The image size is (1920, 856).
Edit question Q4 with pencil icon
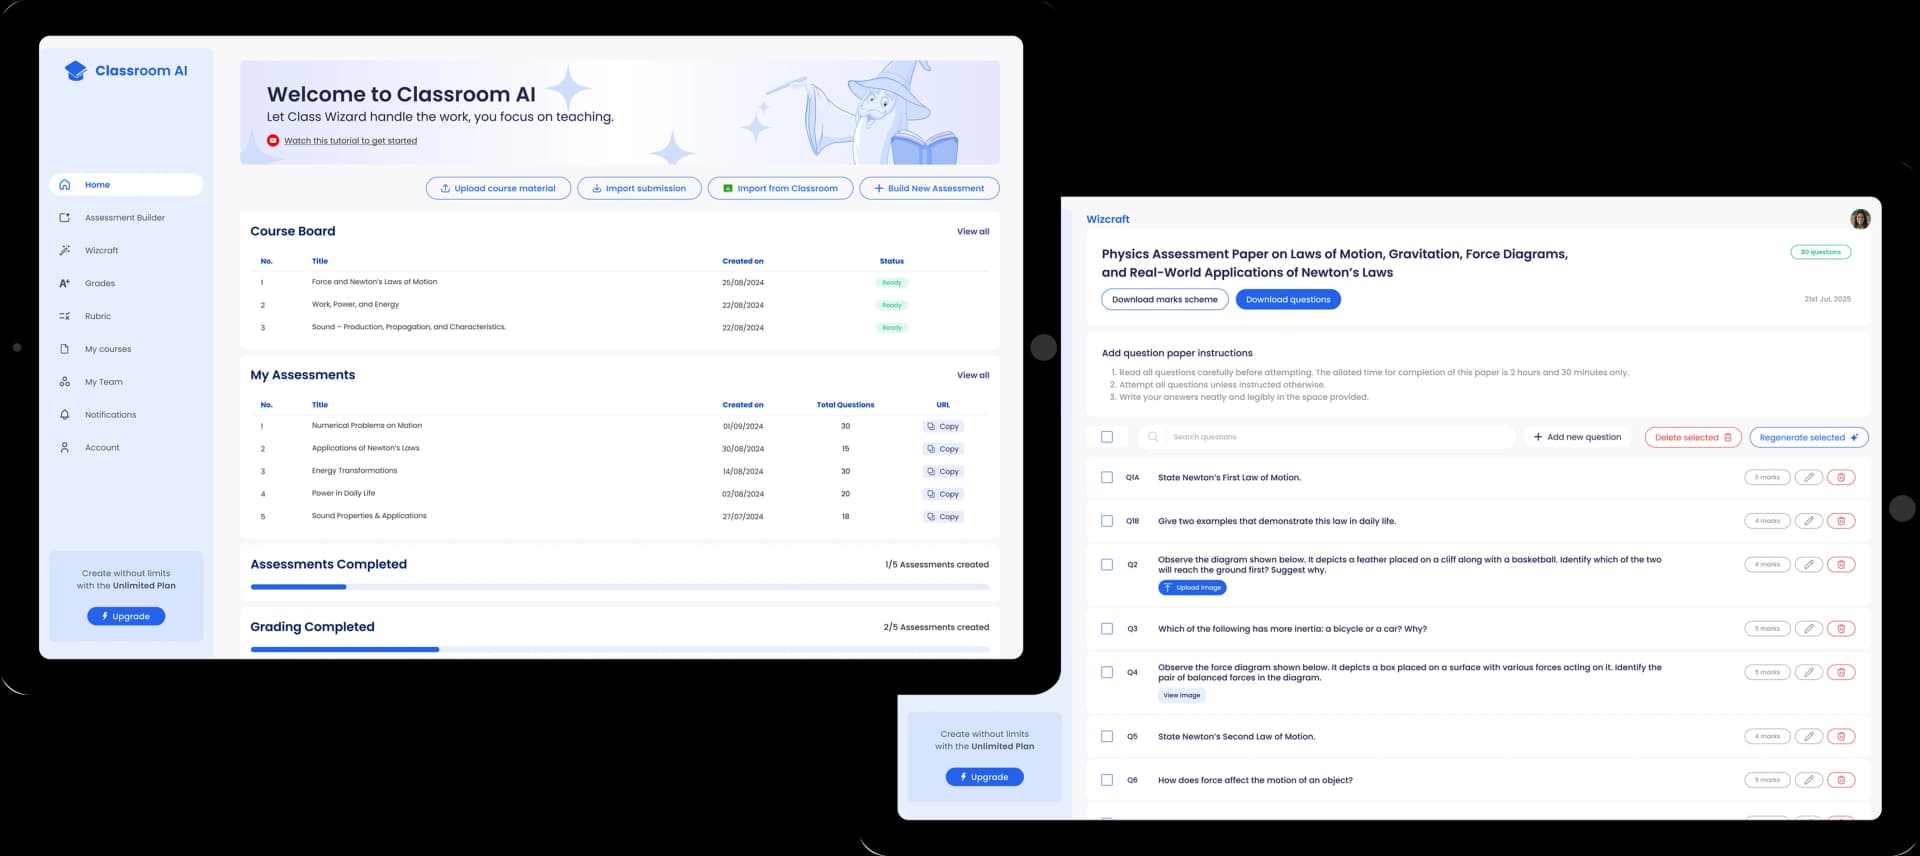click(1809, 673)
